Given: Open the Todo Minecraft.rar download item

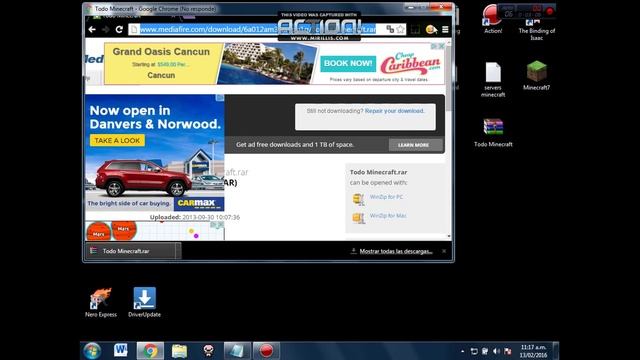Looking at the screenshot, I should (x=131, y=251).
